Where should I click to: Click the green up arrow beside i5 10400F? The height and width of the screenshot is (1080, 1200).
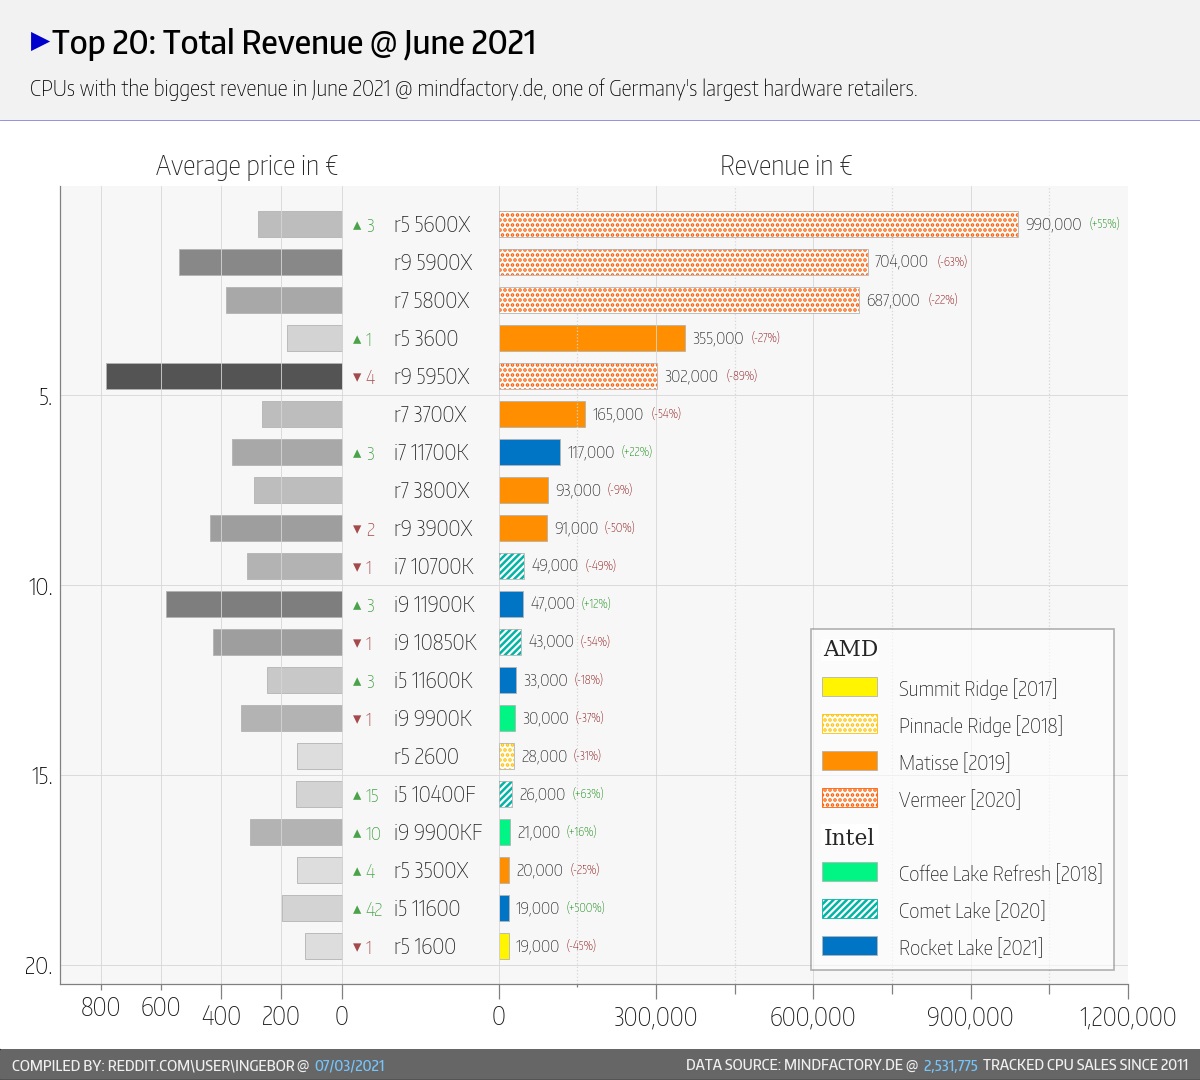click(x=357, y=796)
